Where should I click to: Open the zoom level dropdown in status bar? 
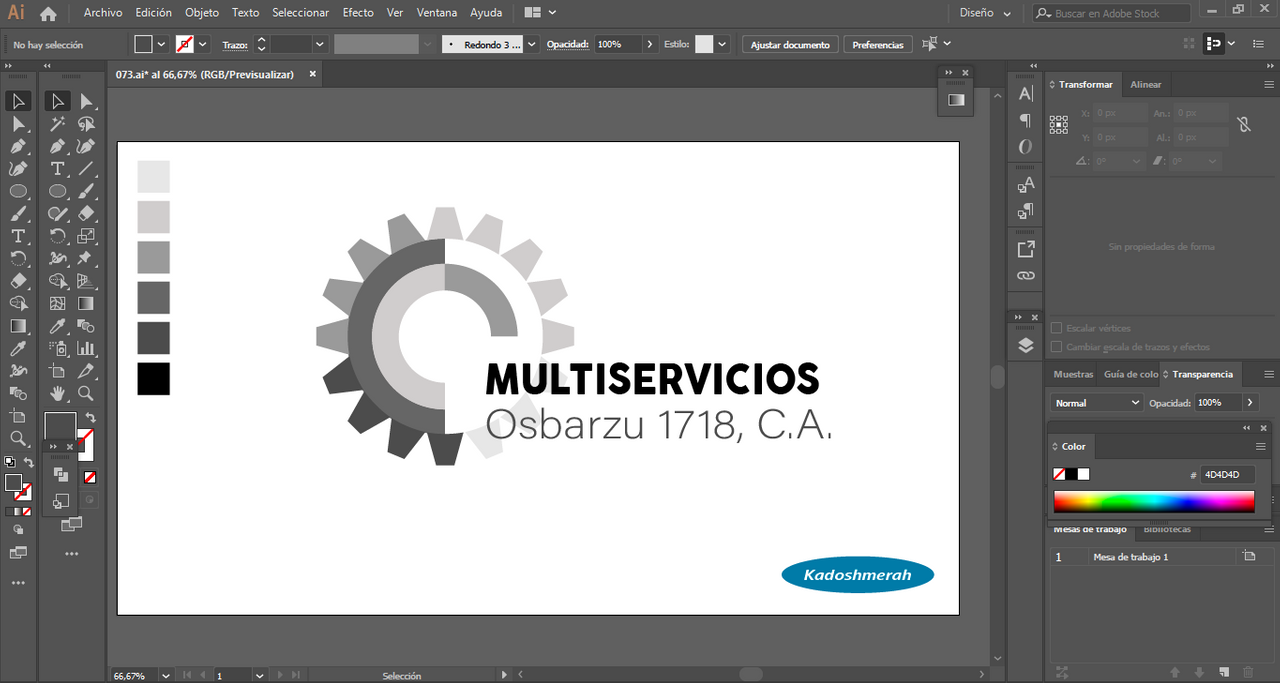(165, 676)
